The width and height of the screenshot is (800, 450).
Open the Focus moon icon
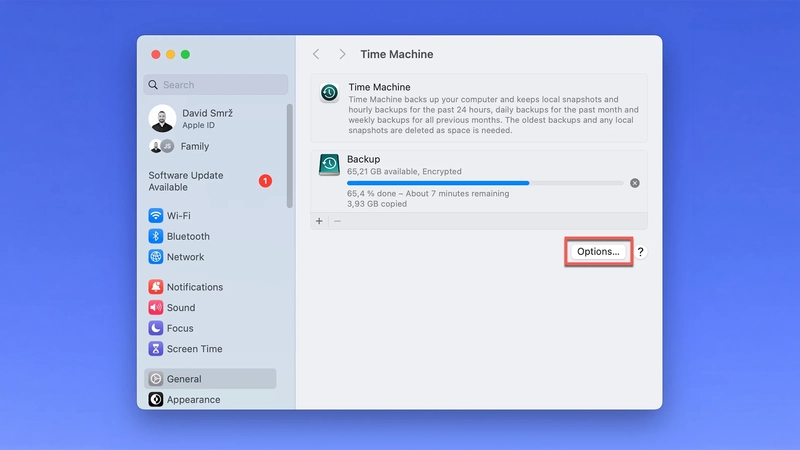(156, 328)
